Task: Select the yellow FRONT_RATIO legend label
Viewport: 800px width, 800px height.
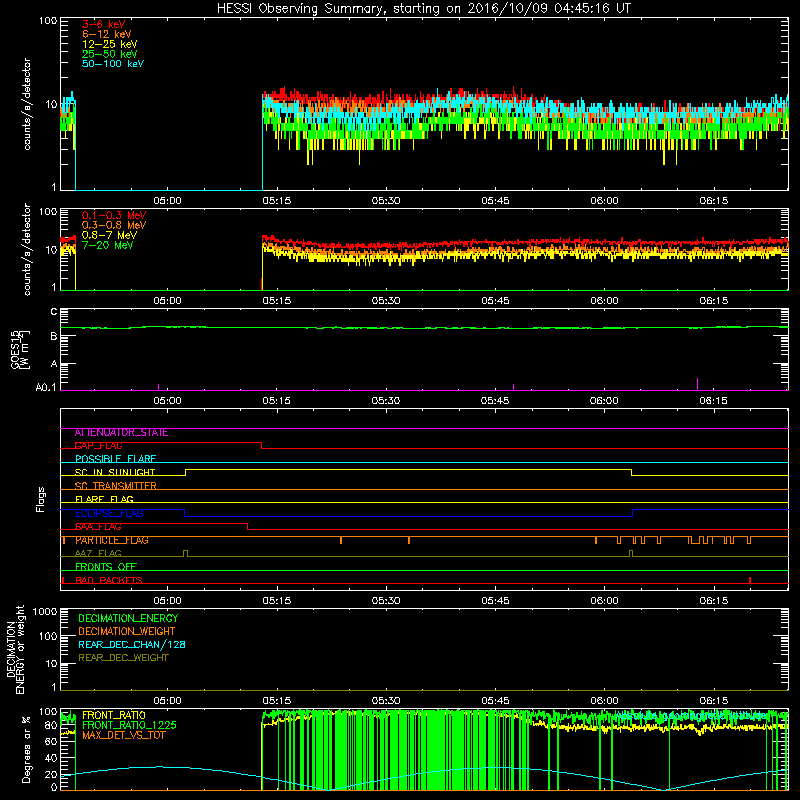Action: coord(114,715)
